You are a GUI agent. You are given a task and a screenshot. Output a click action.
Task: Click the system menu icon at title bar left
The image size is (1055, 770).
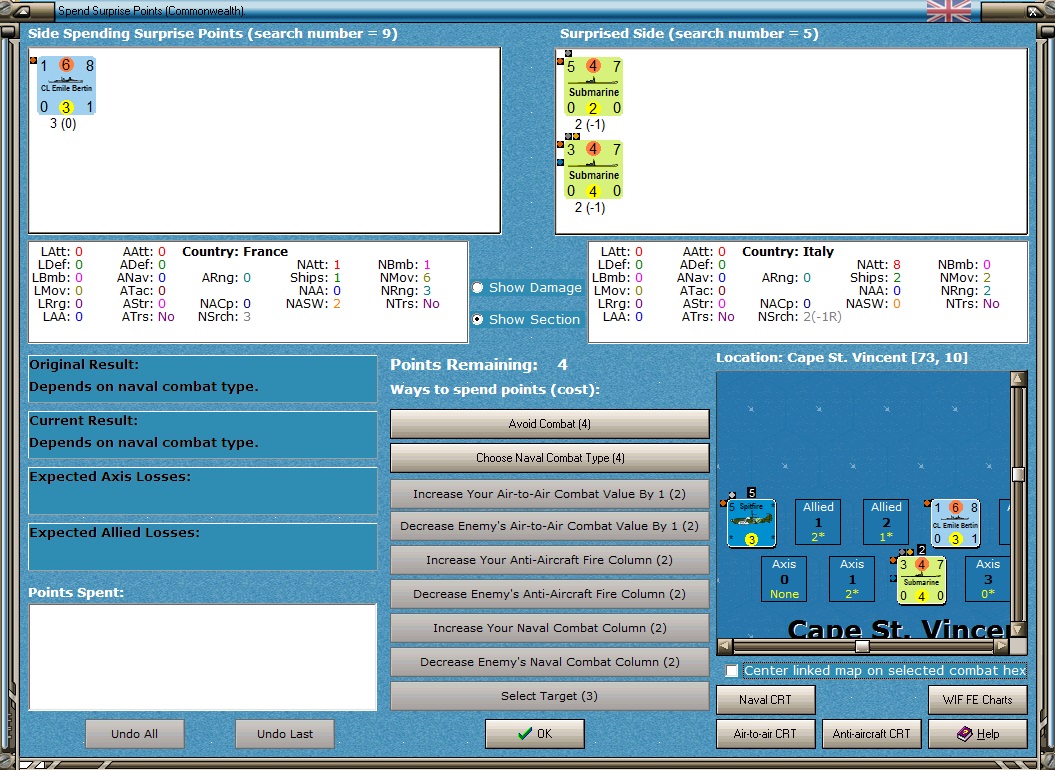click(x=21, y=11)
